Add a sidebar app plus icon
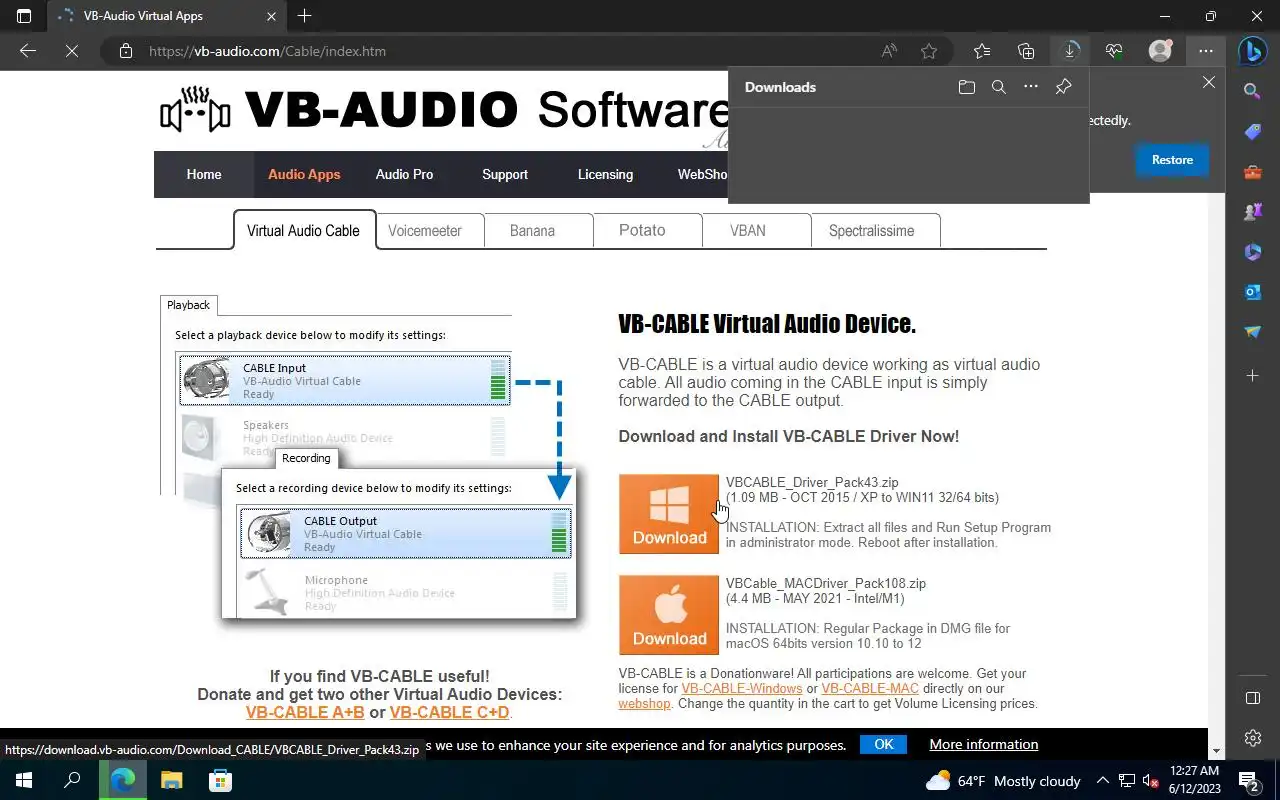The height and width of the screenshot is (800, 1280). coord(1252,376)
